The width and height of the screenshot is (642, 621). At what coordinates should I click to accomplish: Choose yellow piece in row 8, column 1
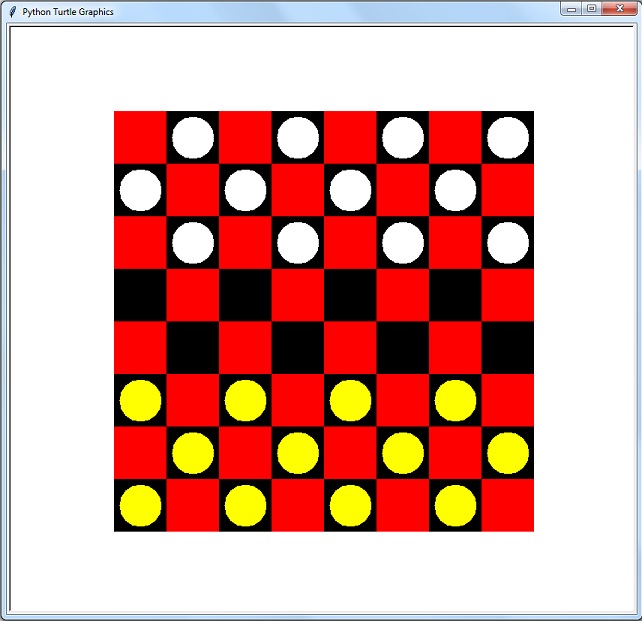tap(140, 506)
